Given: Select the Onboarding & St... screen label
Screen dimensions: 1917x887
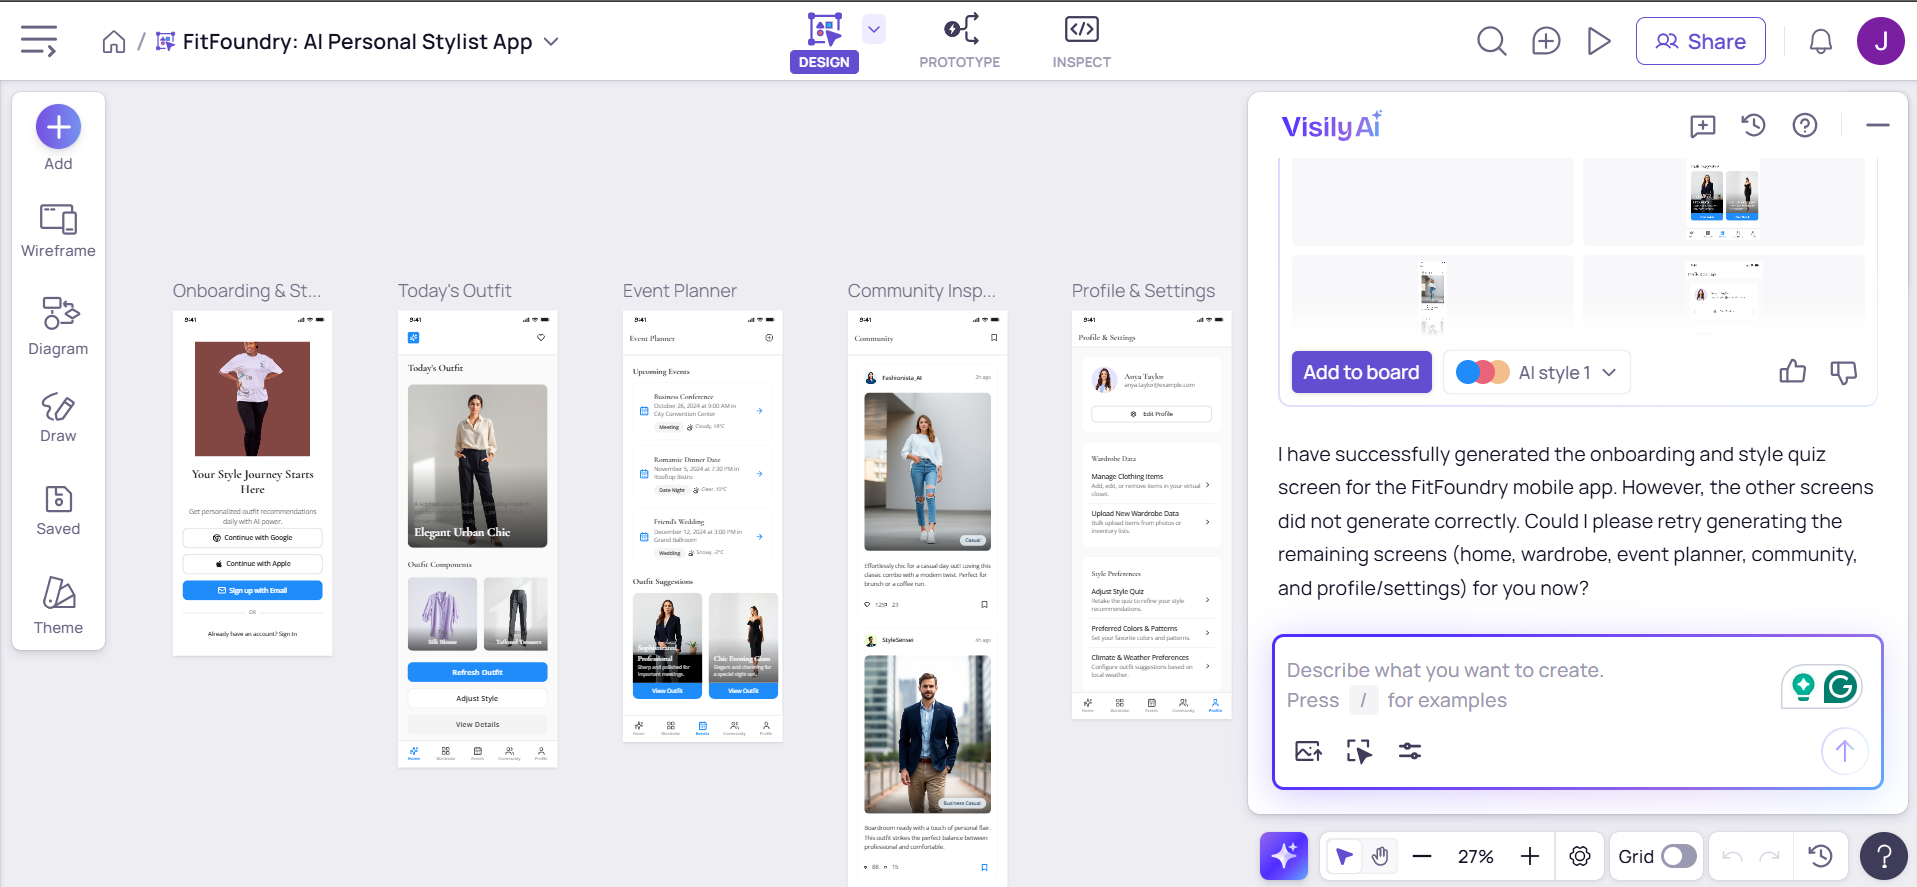Looking at the screenshot, I should click(247, 291).
